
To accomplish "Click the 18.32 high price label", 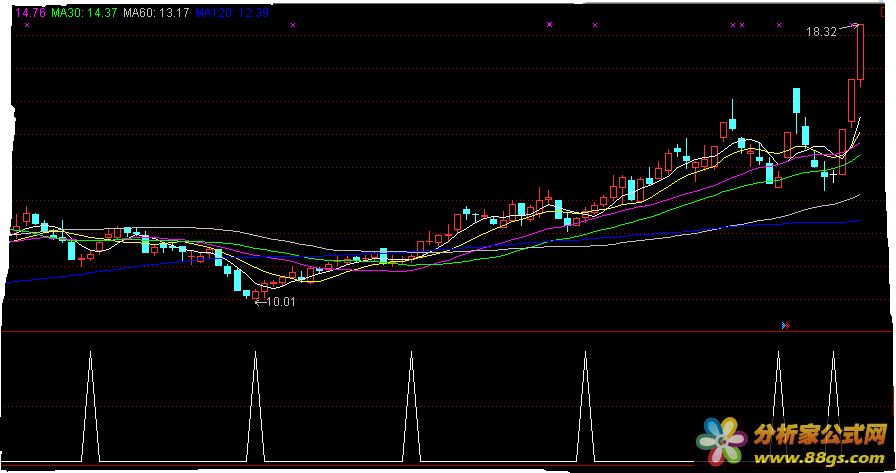I will (x=821, y=32).
